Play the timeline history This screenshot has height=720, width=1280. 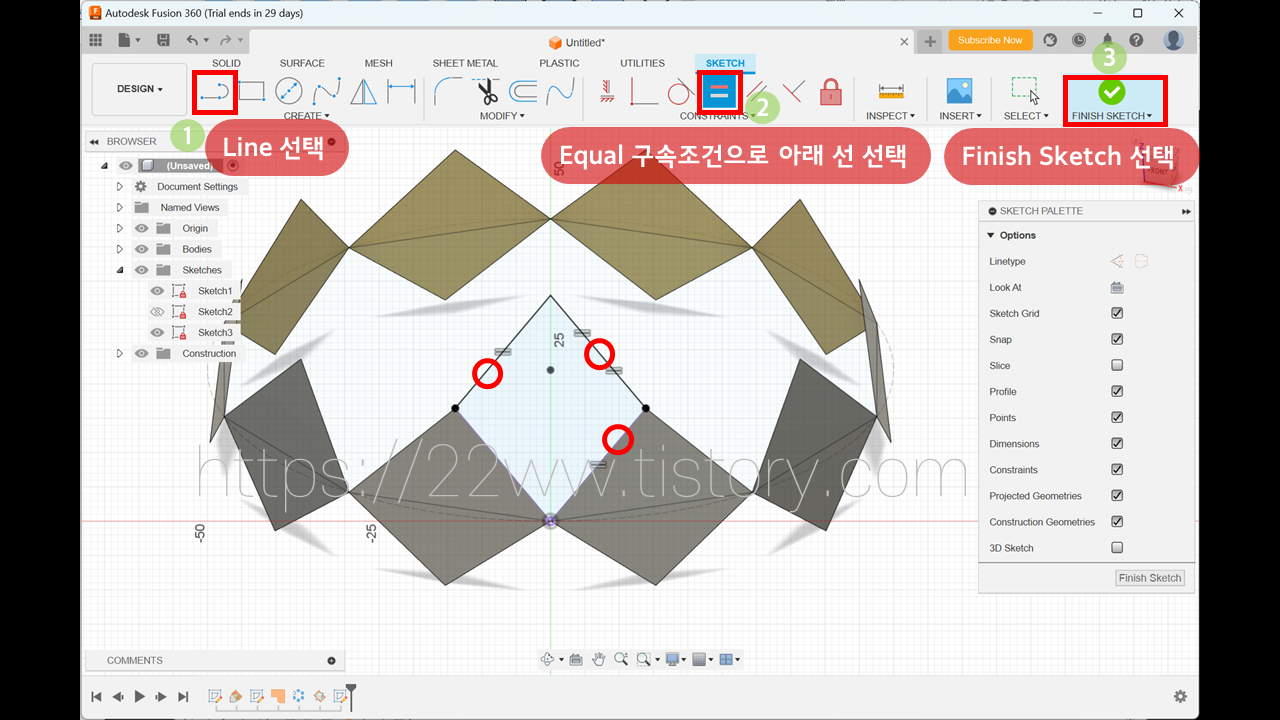click(140, 696)
